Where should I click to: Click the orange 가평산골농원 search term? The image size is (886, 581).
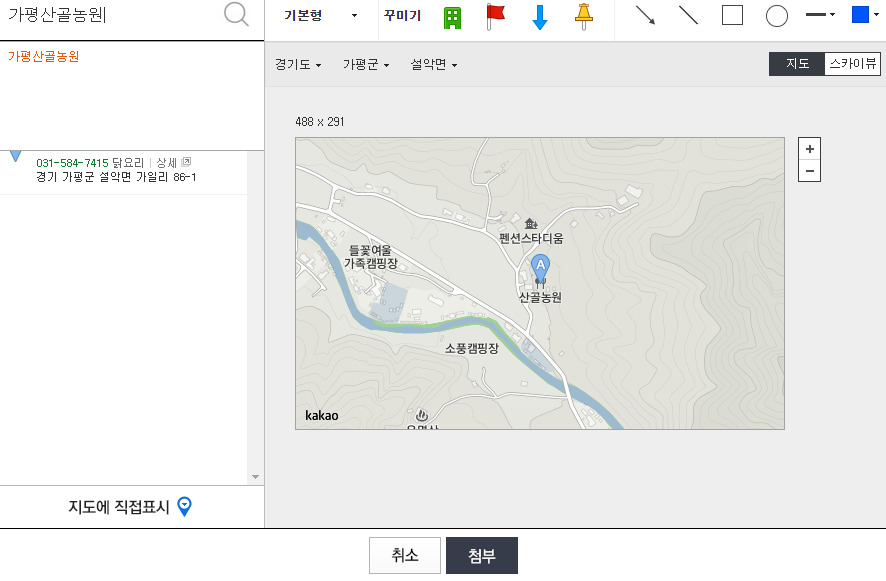pos(44,57)
